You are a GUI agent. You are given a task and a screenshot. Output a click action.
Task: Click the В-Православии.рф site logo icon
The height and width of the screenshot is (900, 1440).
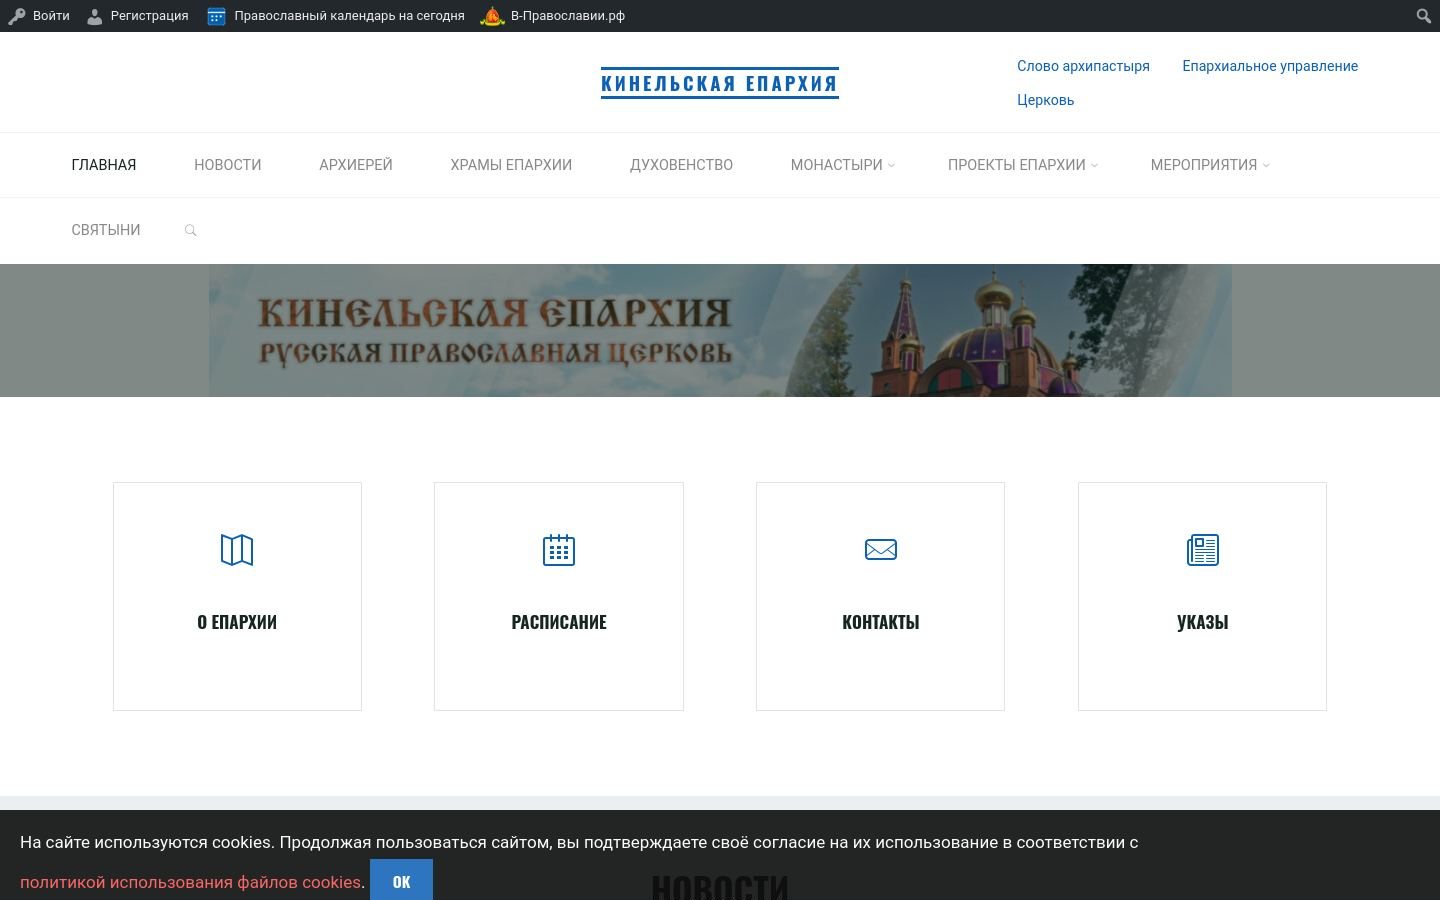tap(492, 16)
